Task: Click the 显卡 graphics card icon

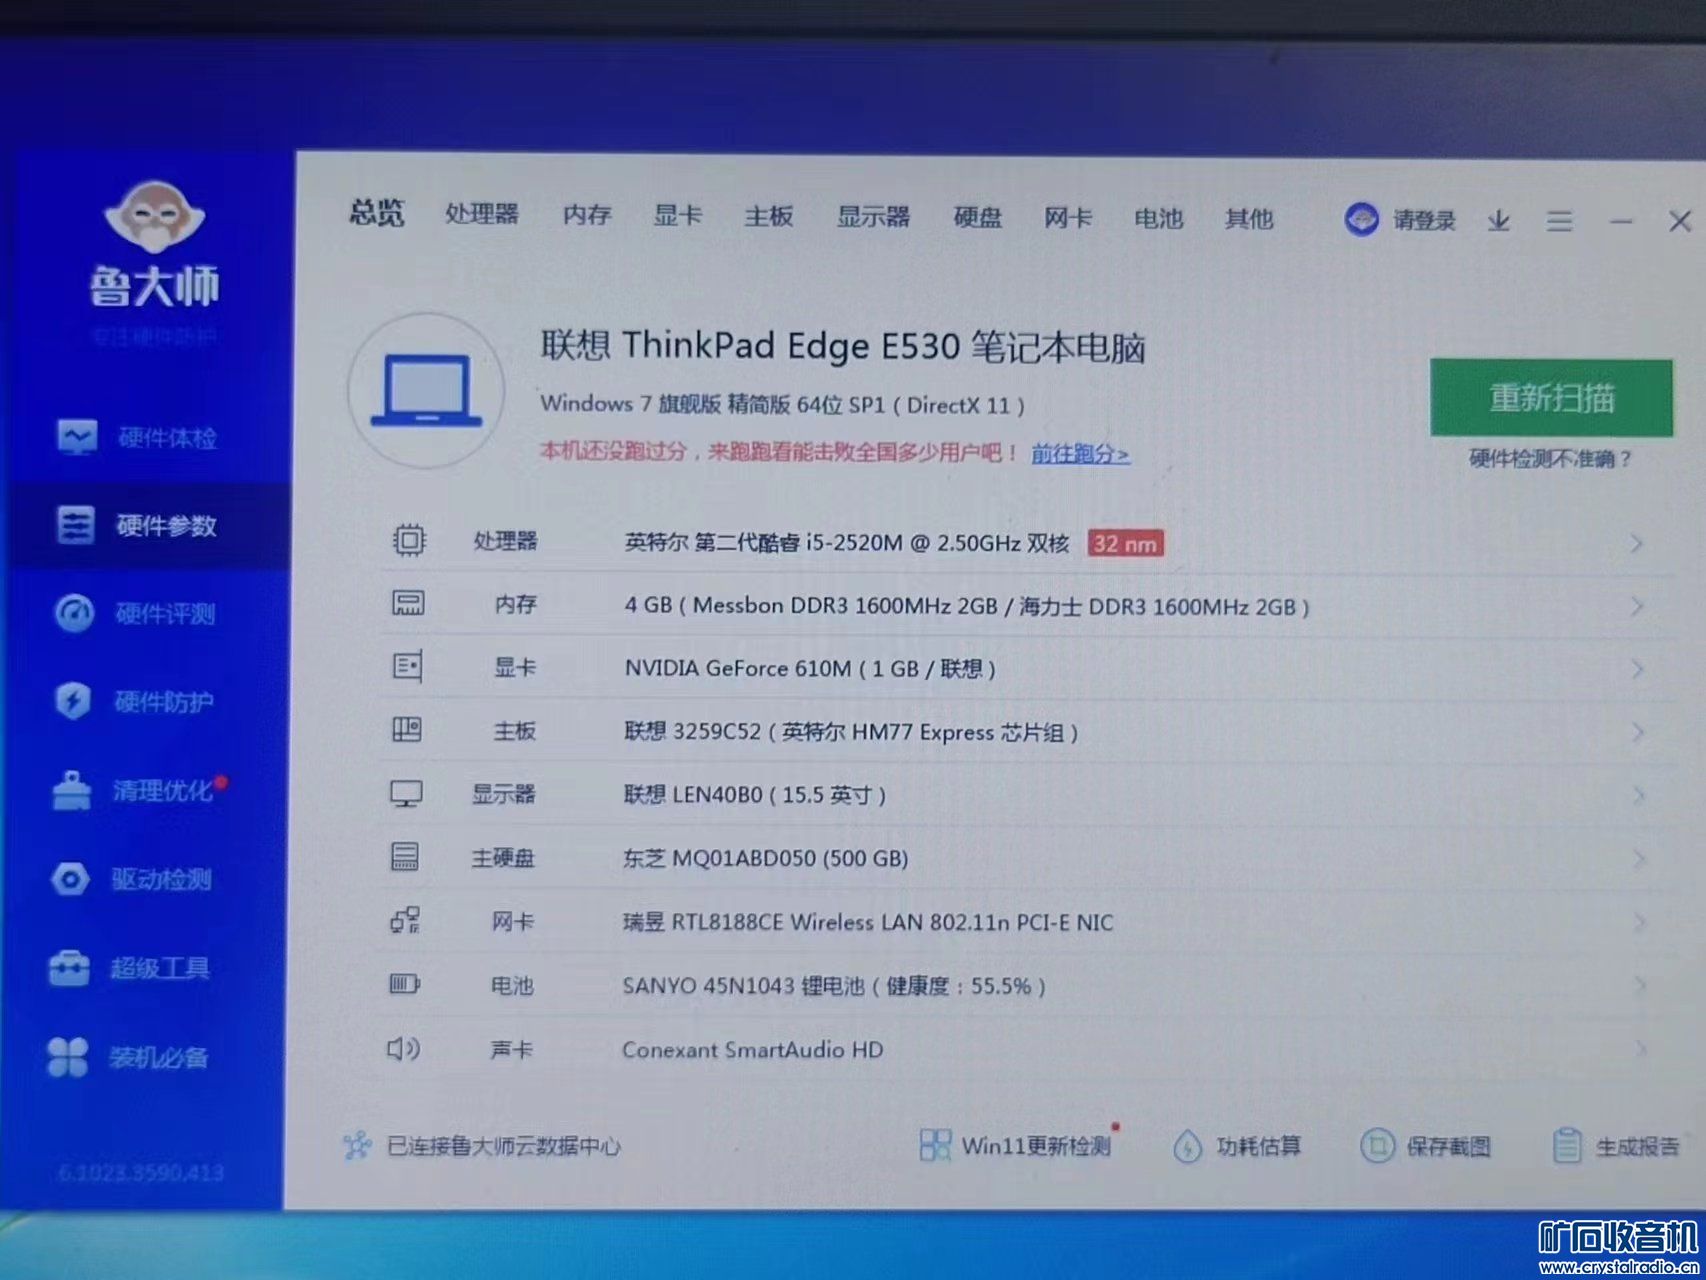Action: click(x=407, y=666)
